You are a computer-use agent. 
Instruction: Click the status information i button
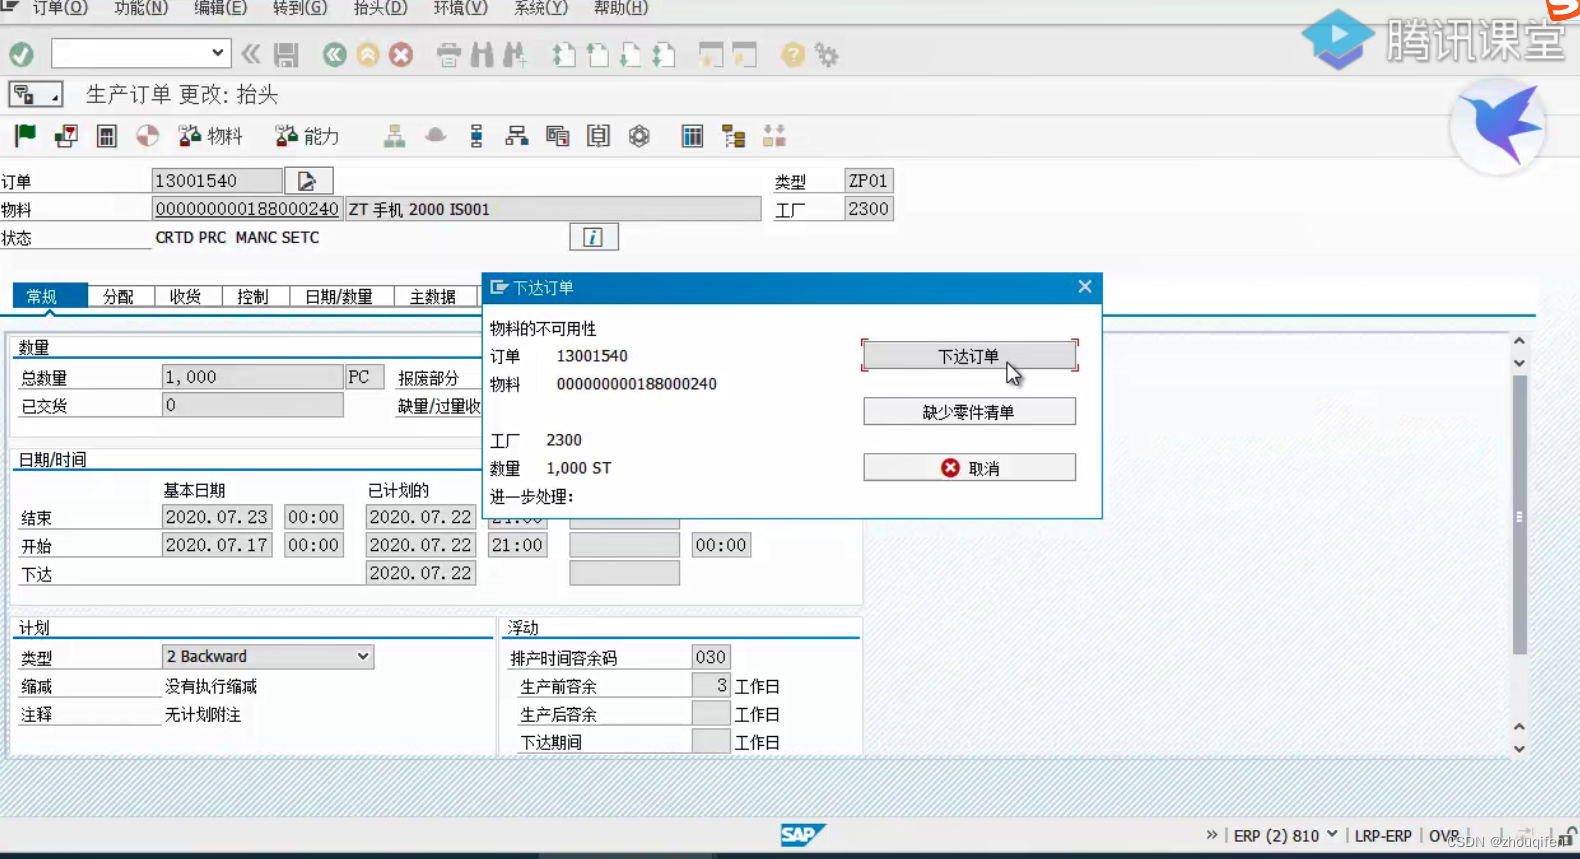pos(593,237)
